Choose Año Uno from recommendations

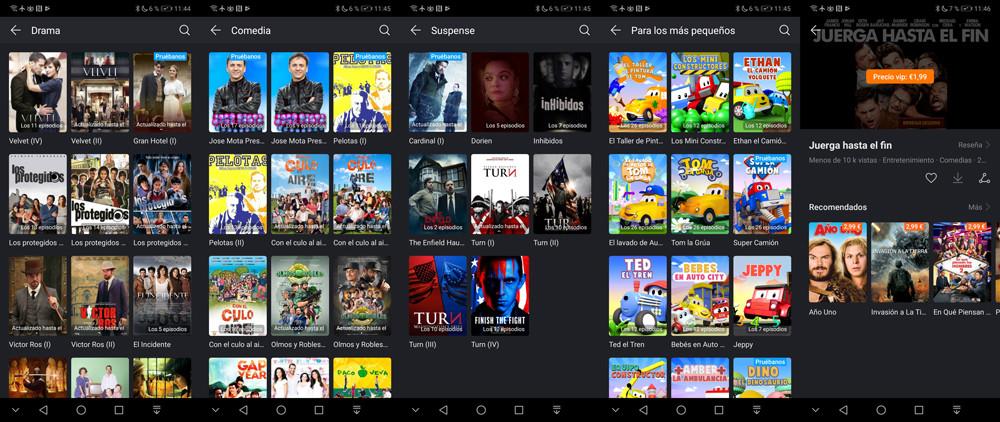pyautogui.click(x=838, y=262)
